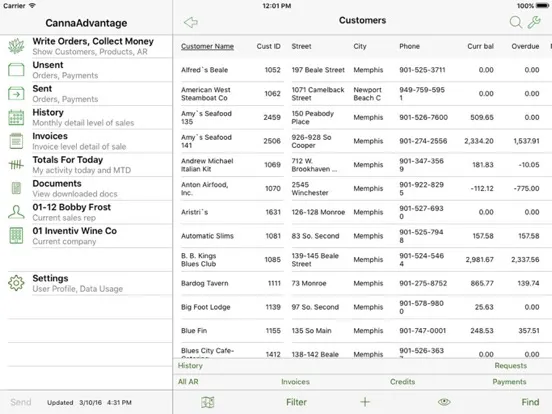552x414 pixels.
Task: Click Cust ID 1111
Action: [x=274, y=283]
